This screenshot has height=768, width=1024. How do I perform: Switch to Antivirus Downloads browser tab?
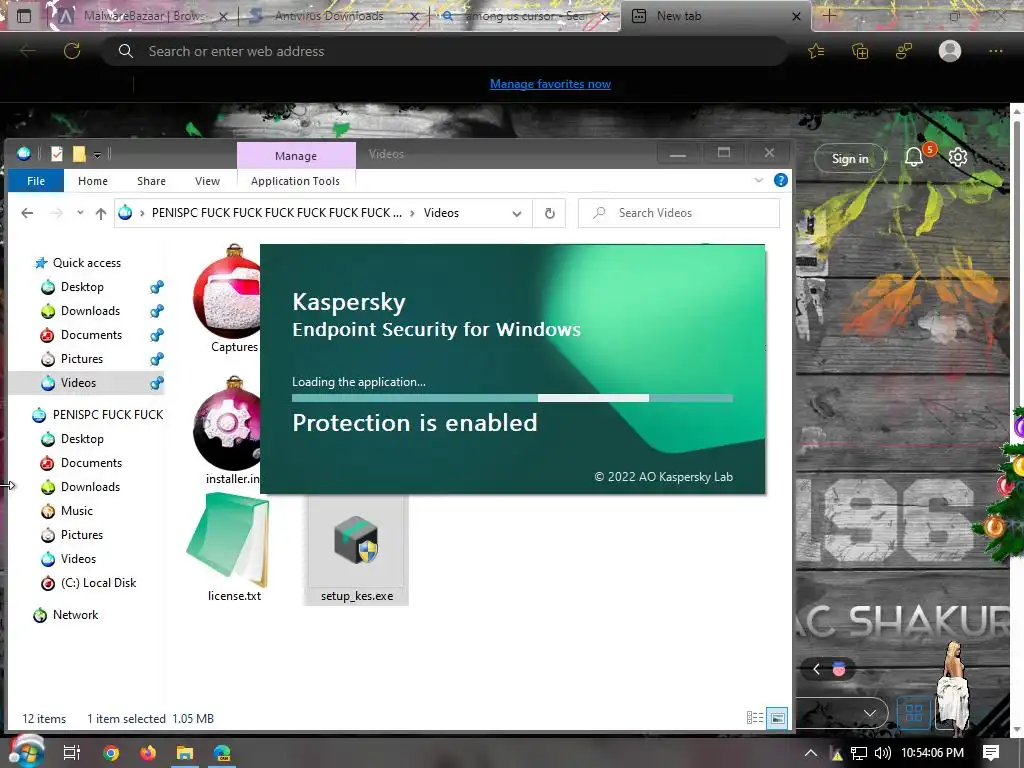pyautogui.click(x=332, y=16)
